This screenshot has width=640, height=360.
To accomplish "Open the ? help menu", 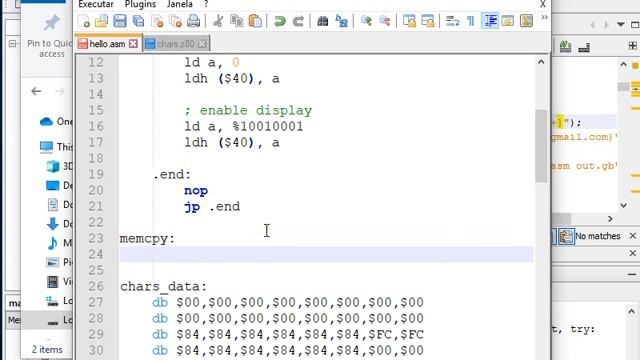I will tap(206, 4).
